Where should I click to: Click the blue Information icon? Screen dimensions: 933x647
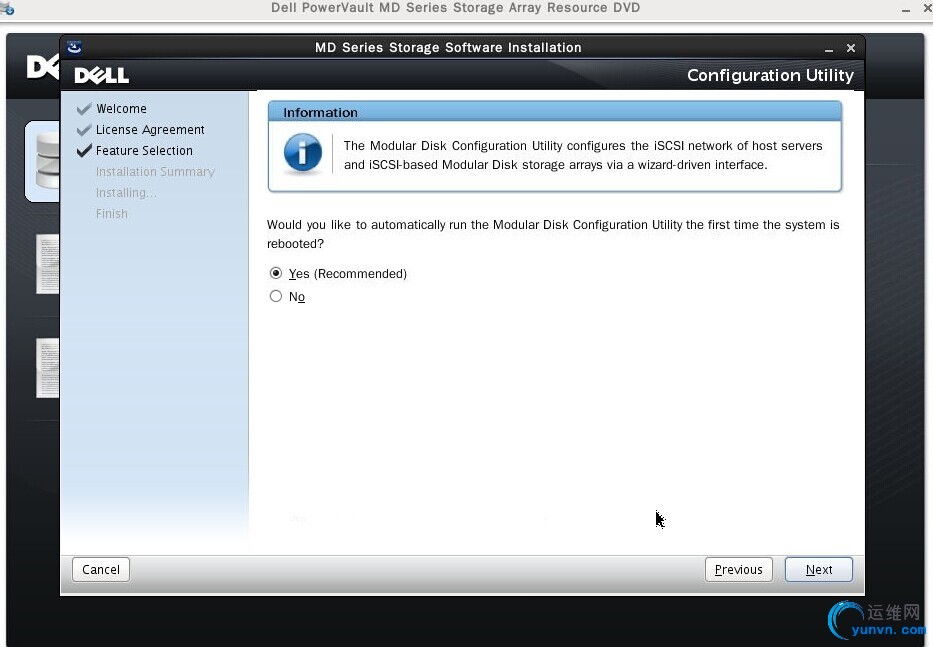coord(302,153)
